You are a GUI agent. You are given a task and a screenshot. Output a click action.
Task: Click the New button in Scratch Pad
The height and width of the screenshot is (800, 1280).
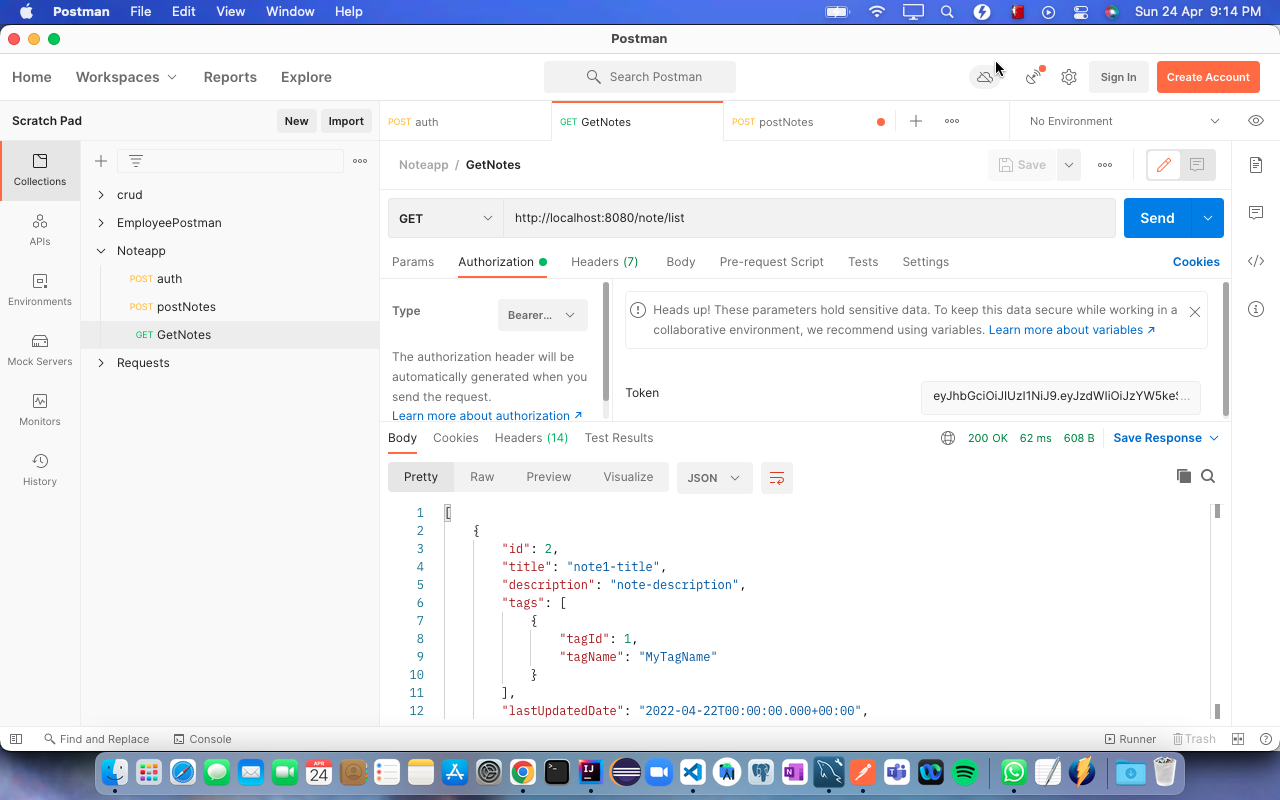pos(296,121)
